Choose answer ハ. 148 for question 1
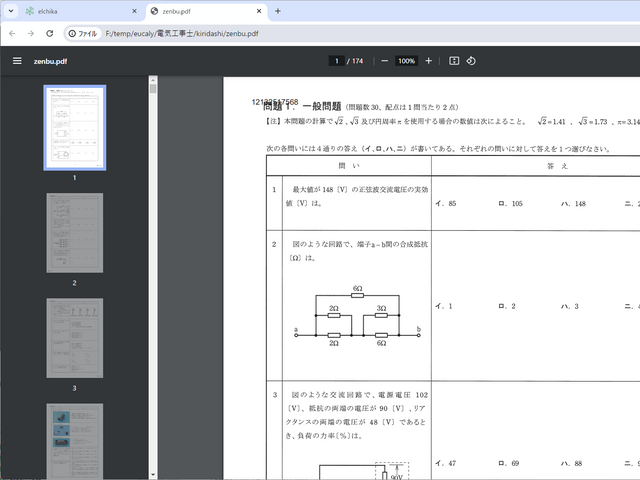This screenshot has height=480, width=640. [x=573, y=203]
